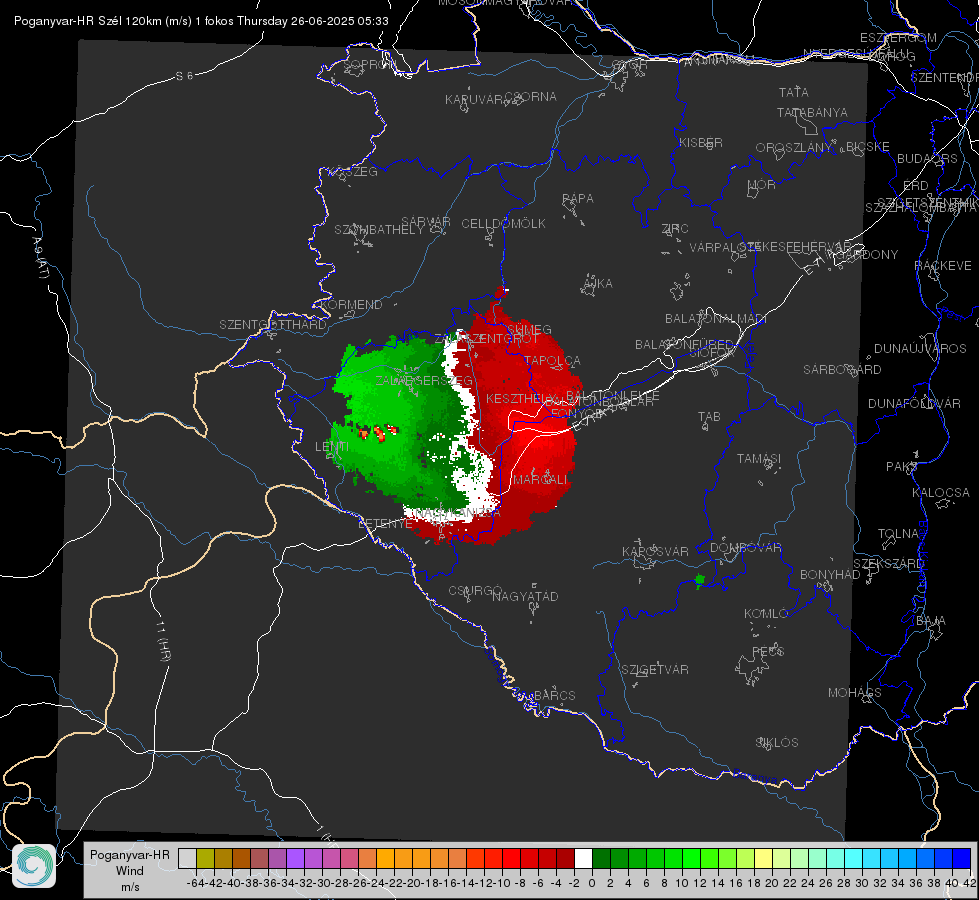The width and height of the screenshot is (979, 900).
Task: Click the TATA city label
Action: pos(794,92)
